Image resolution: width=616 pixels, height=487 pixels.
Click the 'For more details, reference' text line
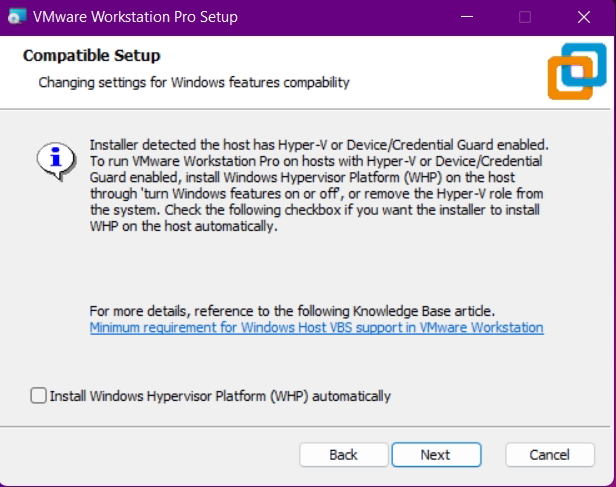[x=292, y=311]
